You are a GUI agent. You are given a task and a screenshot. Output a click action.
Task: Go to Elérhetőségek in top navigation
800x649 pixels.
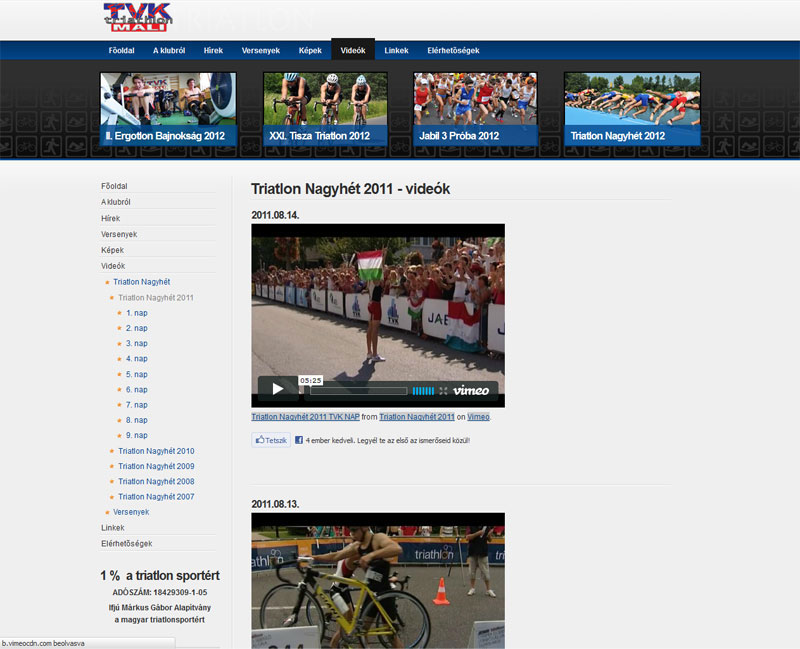click(453, 50)
